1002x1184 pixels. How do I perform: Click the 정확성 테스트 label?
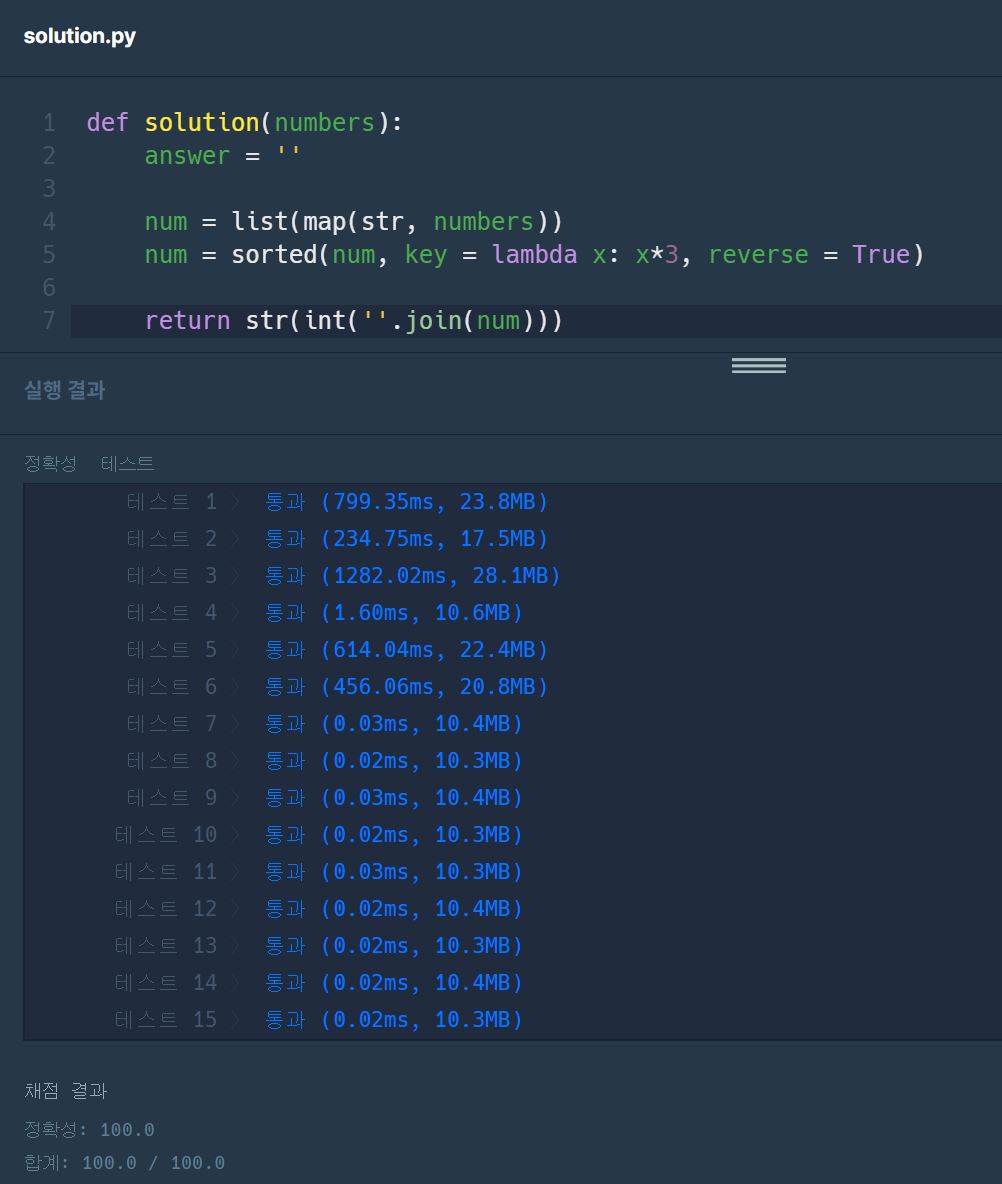click(89, 463)
